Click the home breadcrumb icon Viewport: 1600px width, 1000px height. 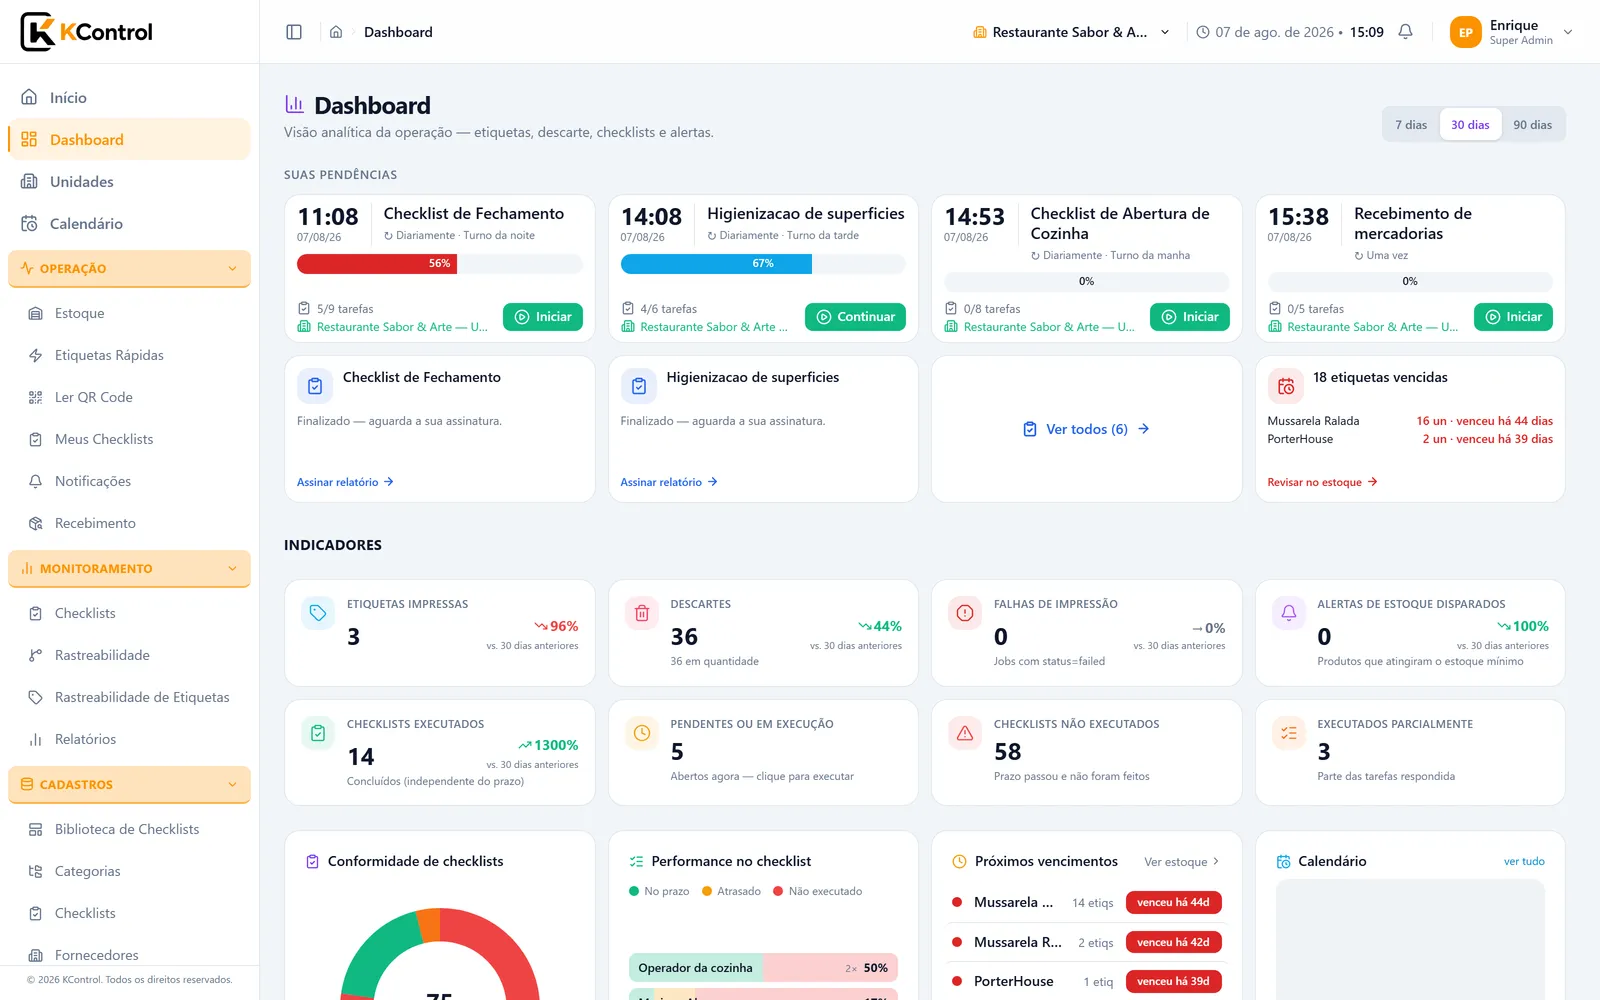(336, 32)
